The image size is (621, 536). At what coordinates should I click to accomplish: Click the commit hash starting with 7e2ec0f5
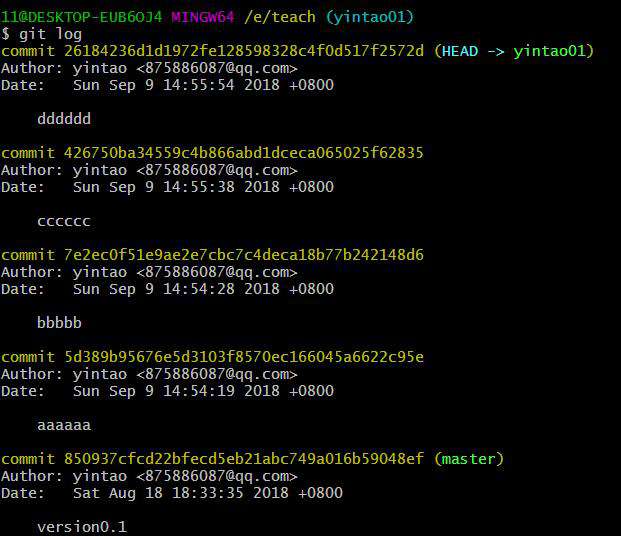tap(244, 255)
